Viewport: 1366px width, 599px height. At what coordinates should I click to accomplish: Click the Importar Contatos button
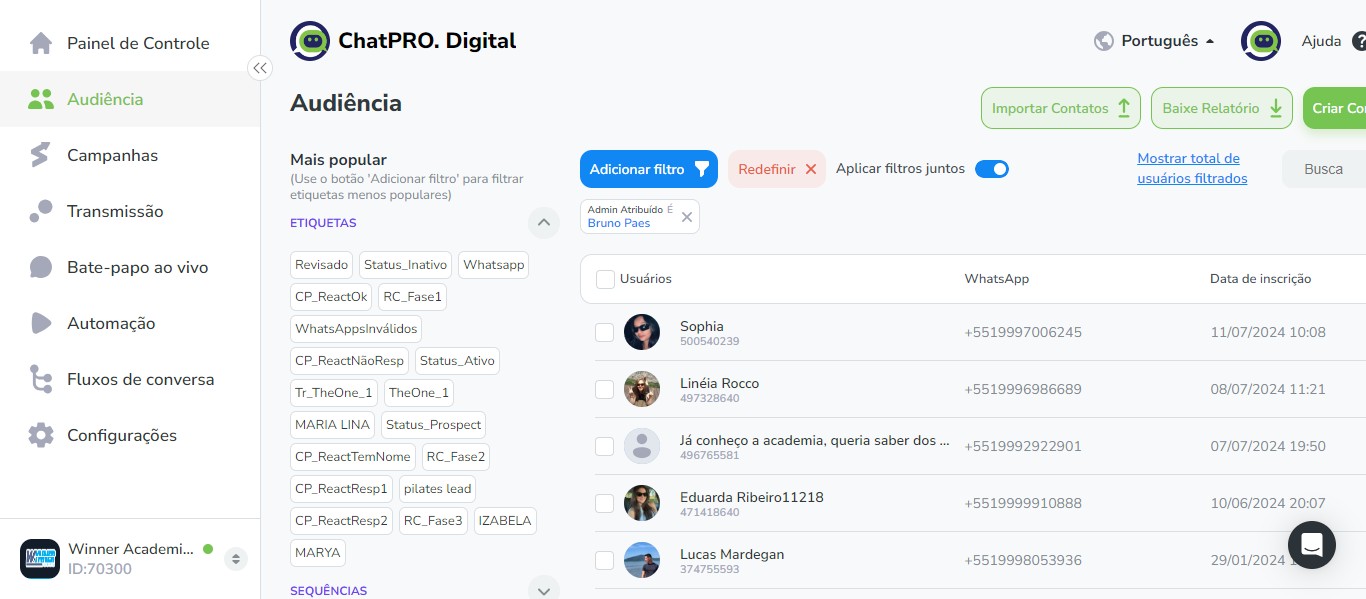tap(1061, 108)
